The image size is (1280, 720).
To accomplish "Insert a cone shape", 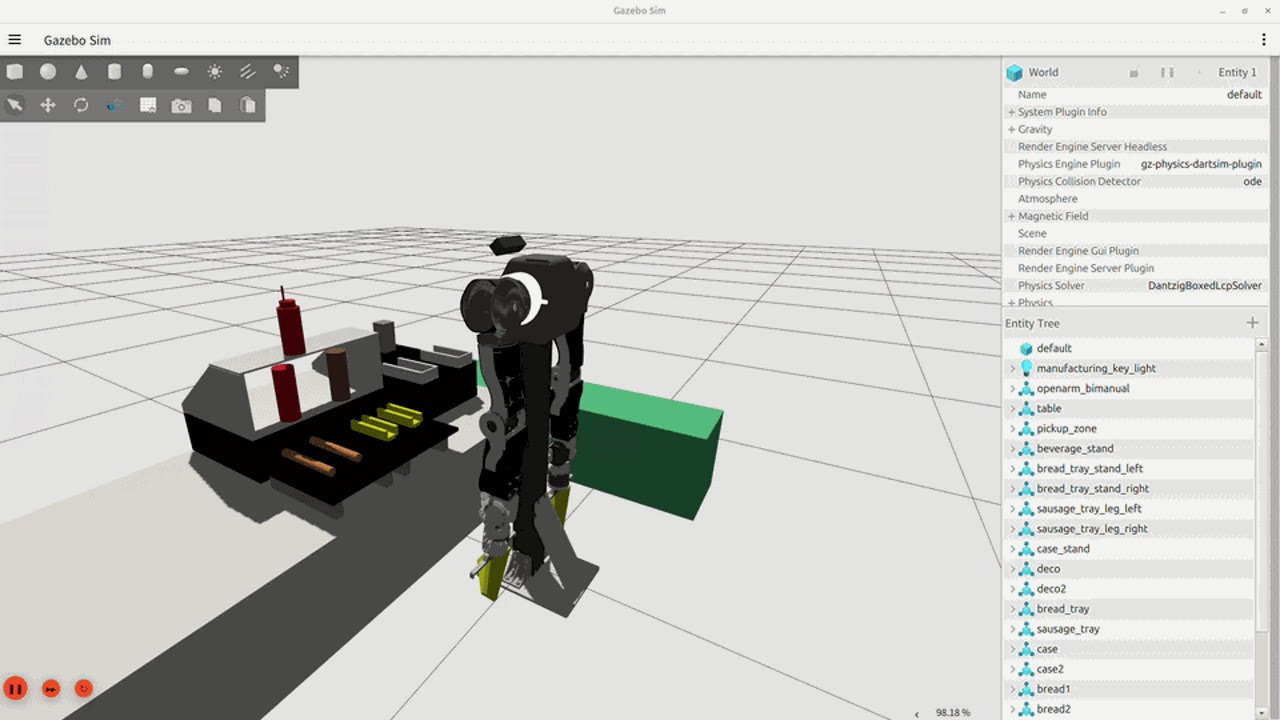I will coord(81,71).
